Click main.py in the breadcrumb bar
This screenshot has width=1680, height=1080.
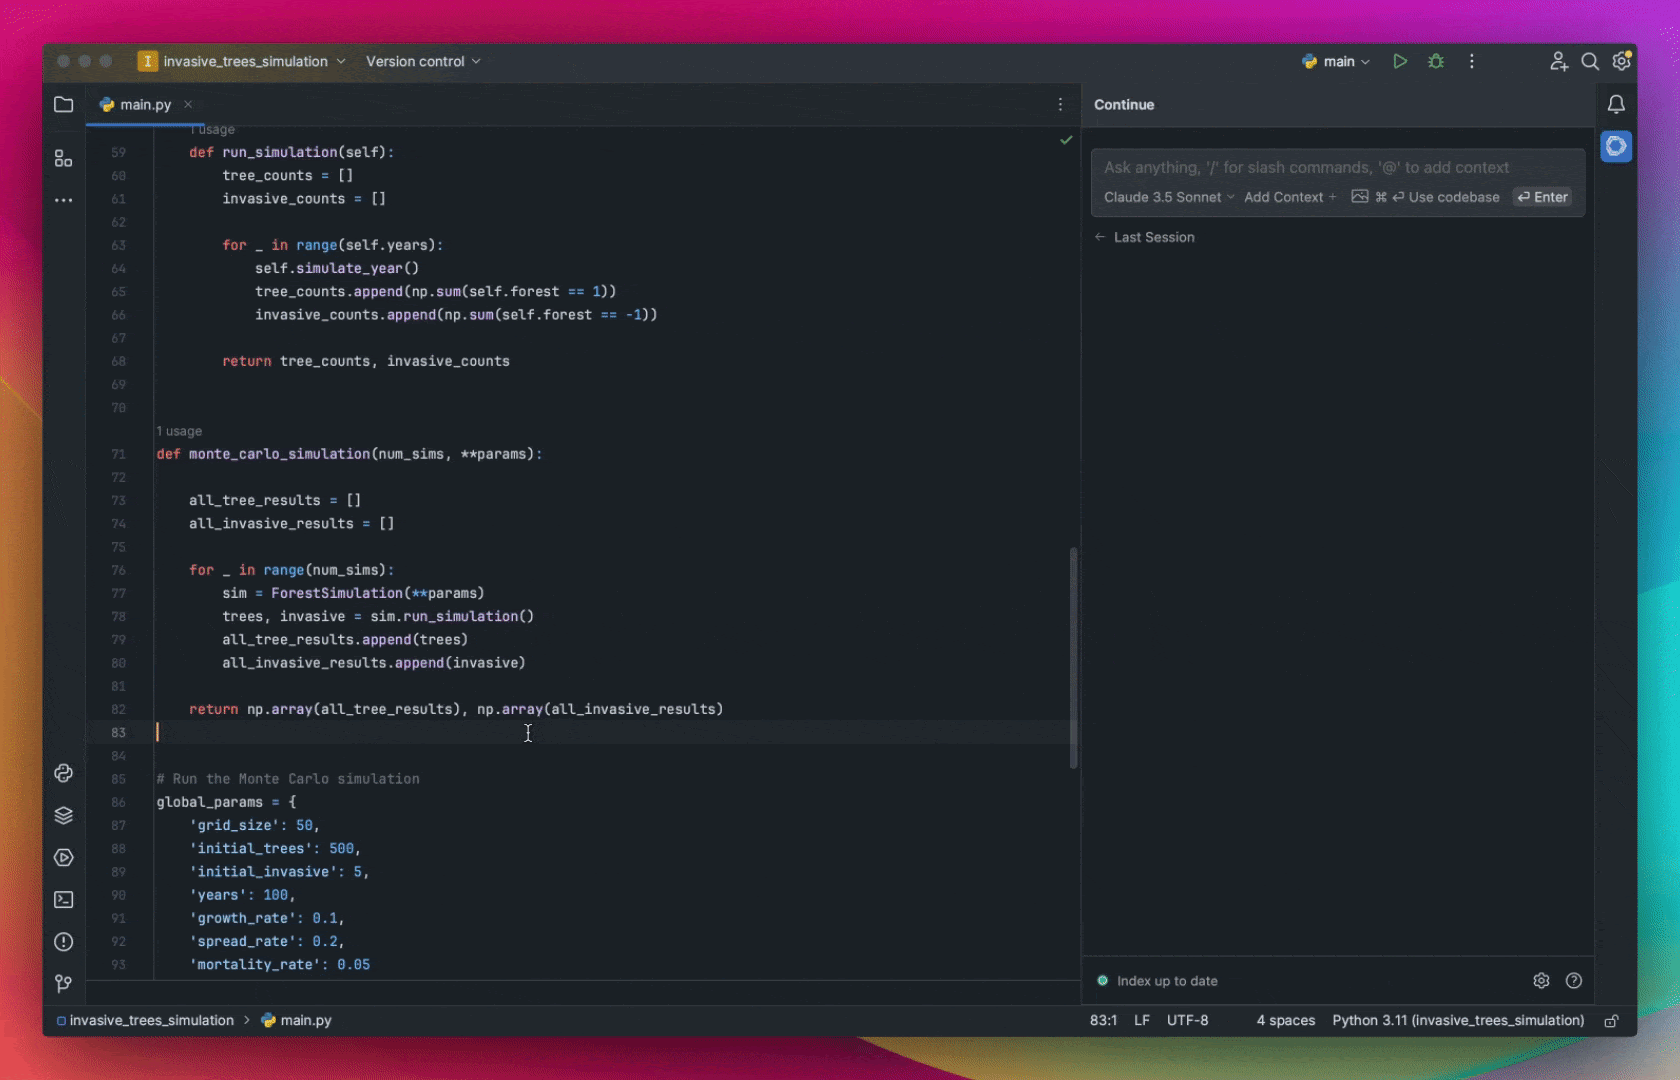coord(305,1021)
